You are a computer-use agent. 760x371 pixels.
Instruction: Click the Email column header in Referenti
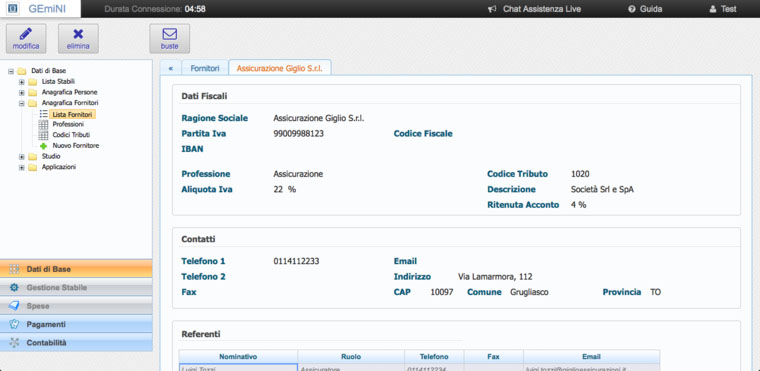591,356
